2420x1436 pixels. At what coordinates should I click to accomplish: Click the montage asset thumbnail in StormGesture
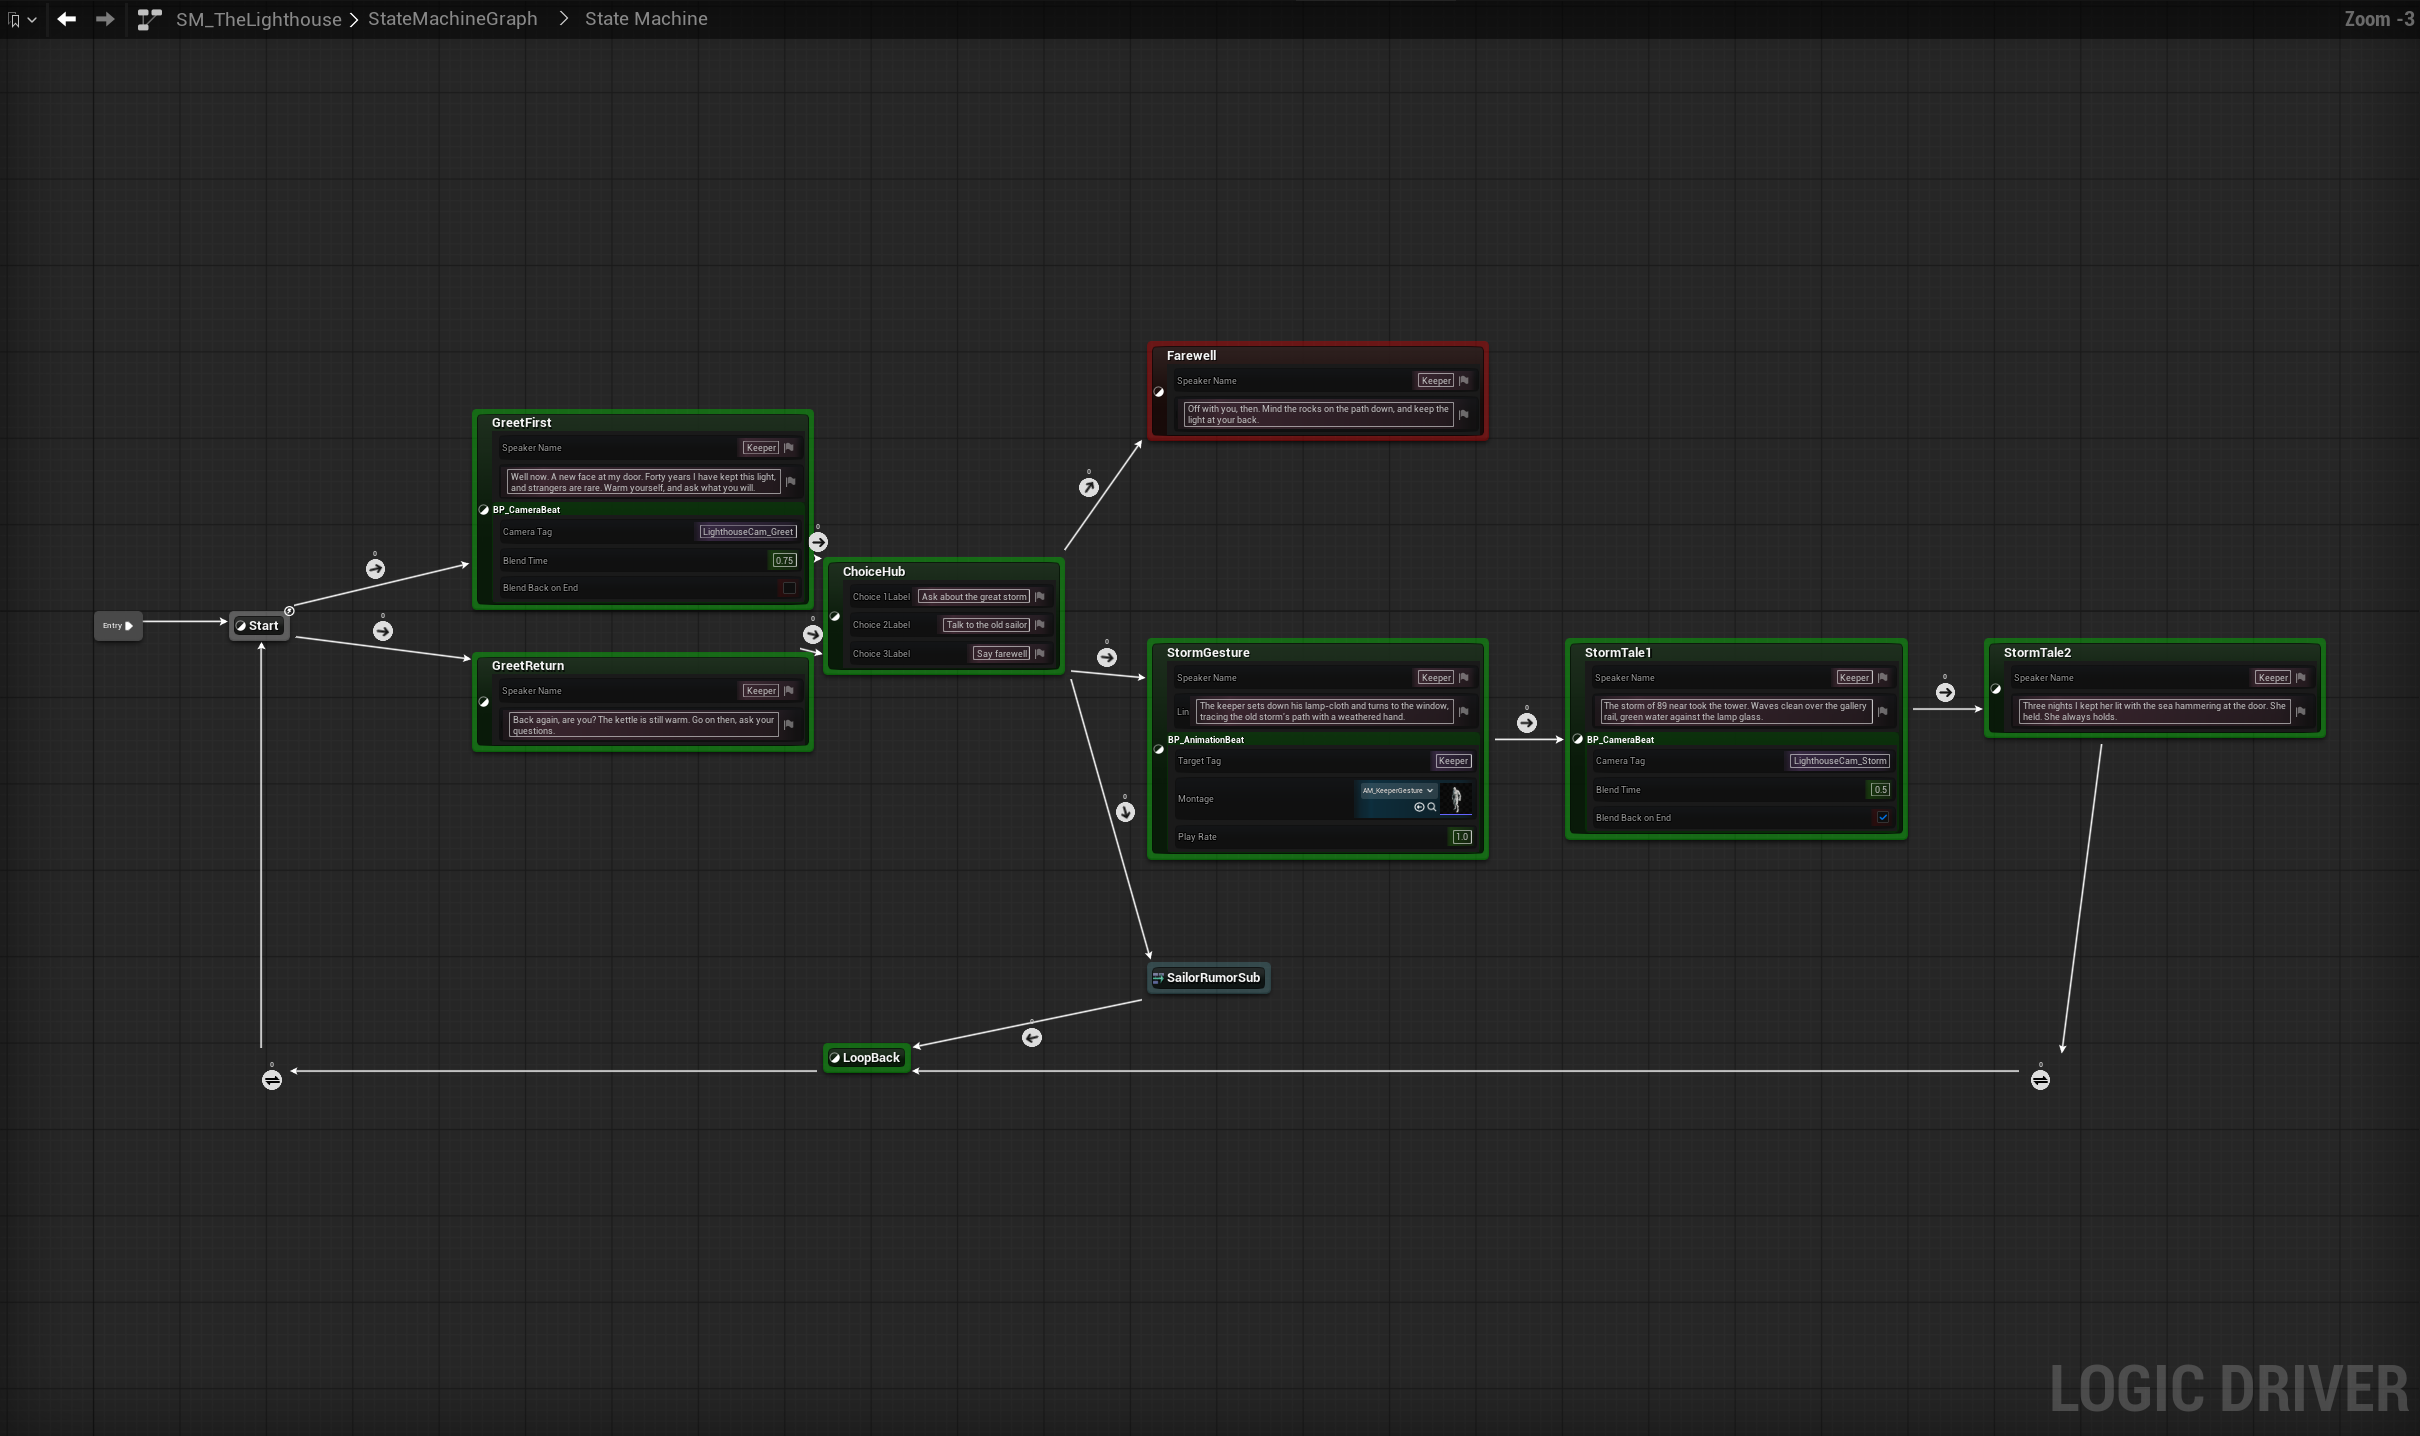click(x=1456, y=799)
